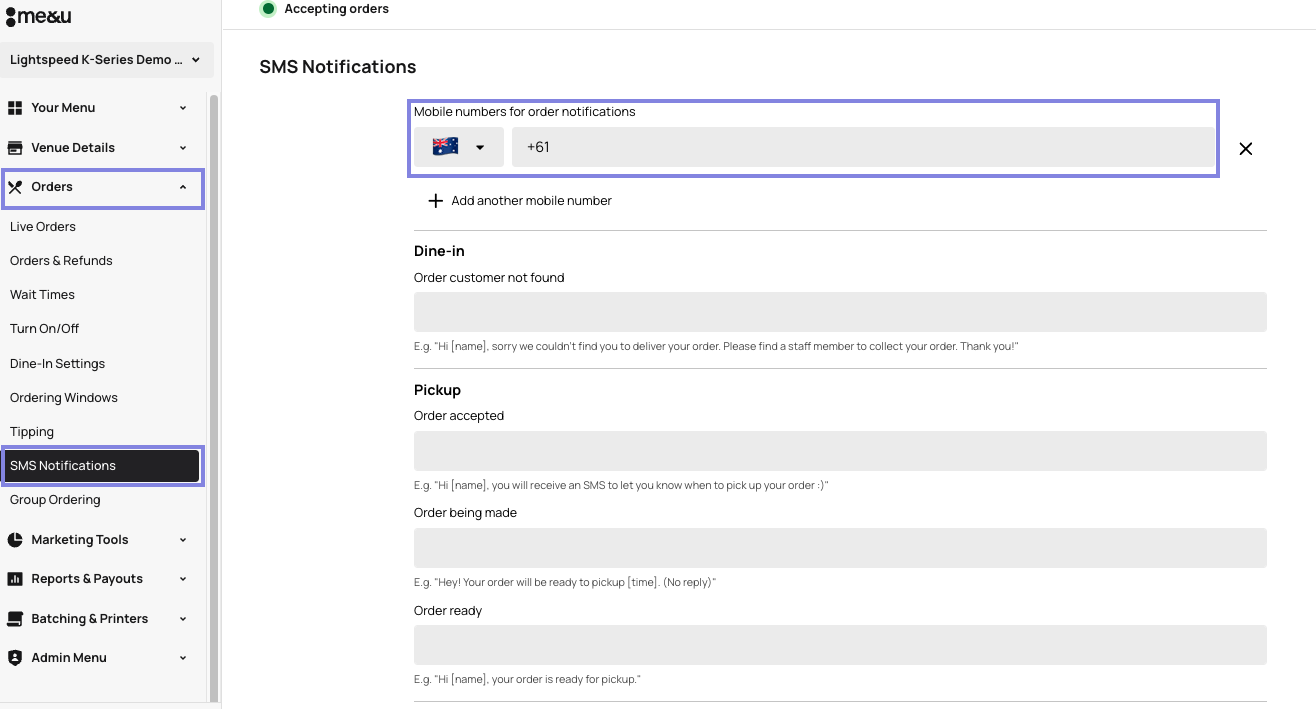Click the green Accepting orders indicator
1316x709 pixels.
click(267, 8)
